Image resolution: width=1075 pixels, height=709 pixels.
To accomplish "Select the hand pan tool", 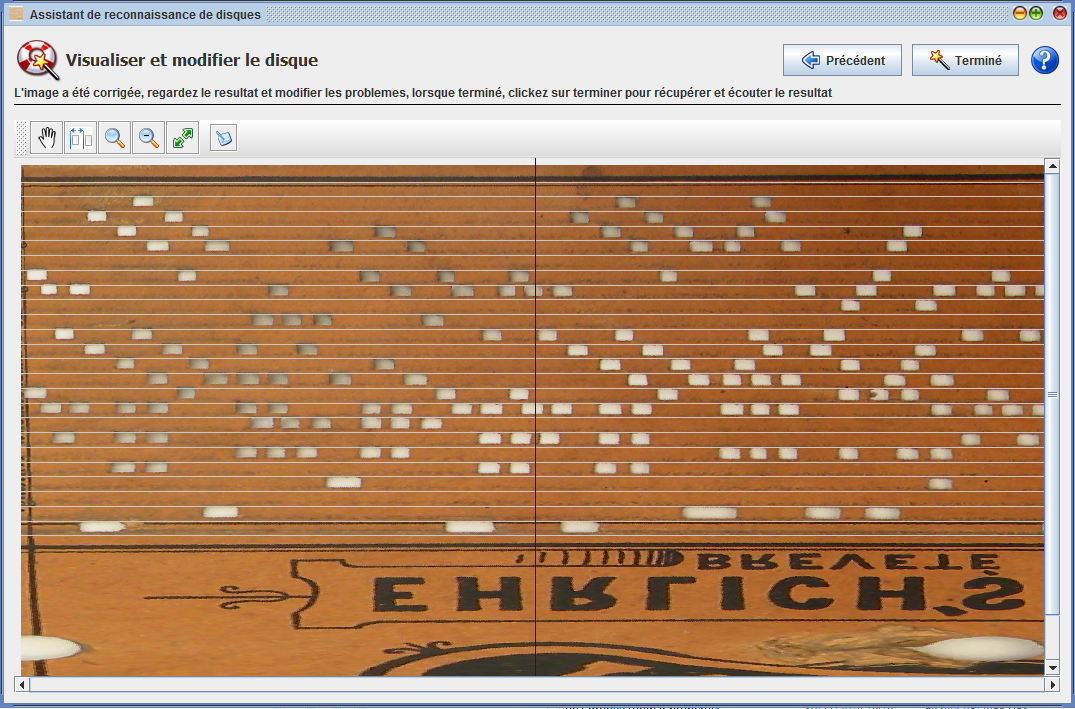I will pyautogui.click(x=47, y=138).
